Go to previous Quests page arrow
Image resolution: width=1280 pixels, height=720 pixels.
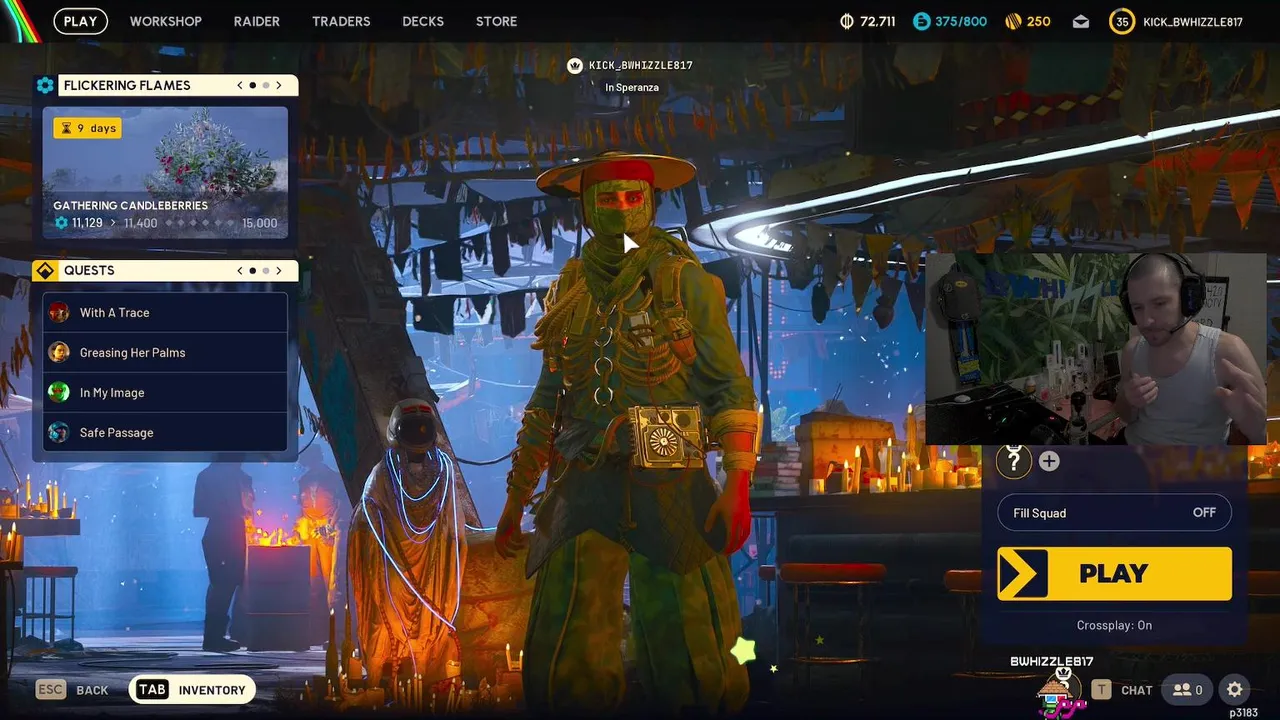(x=240, y=270)
